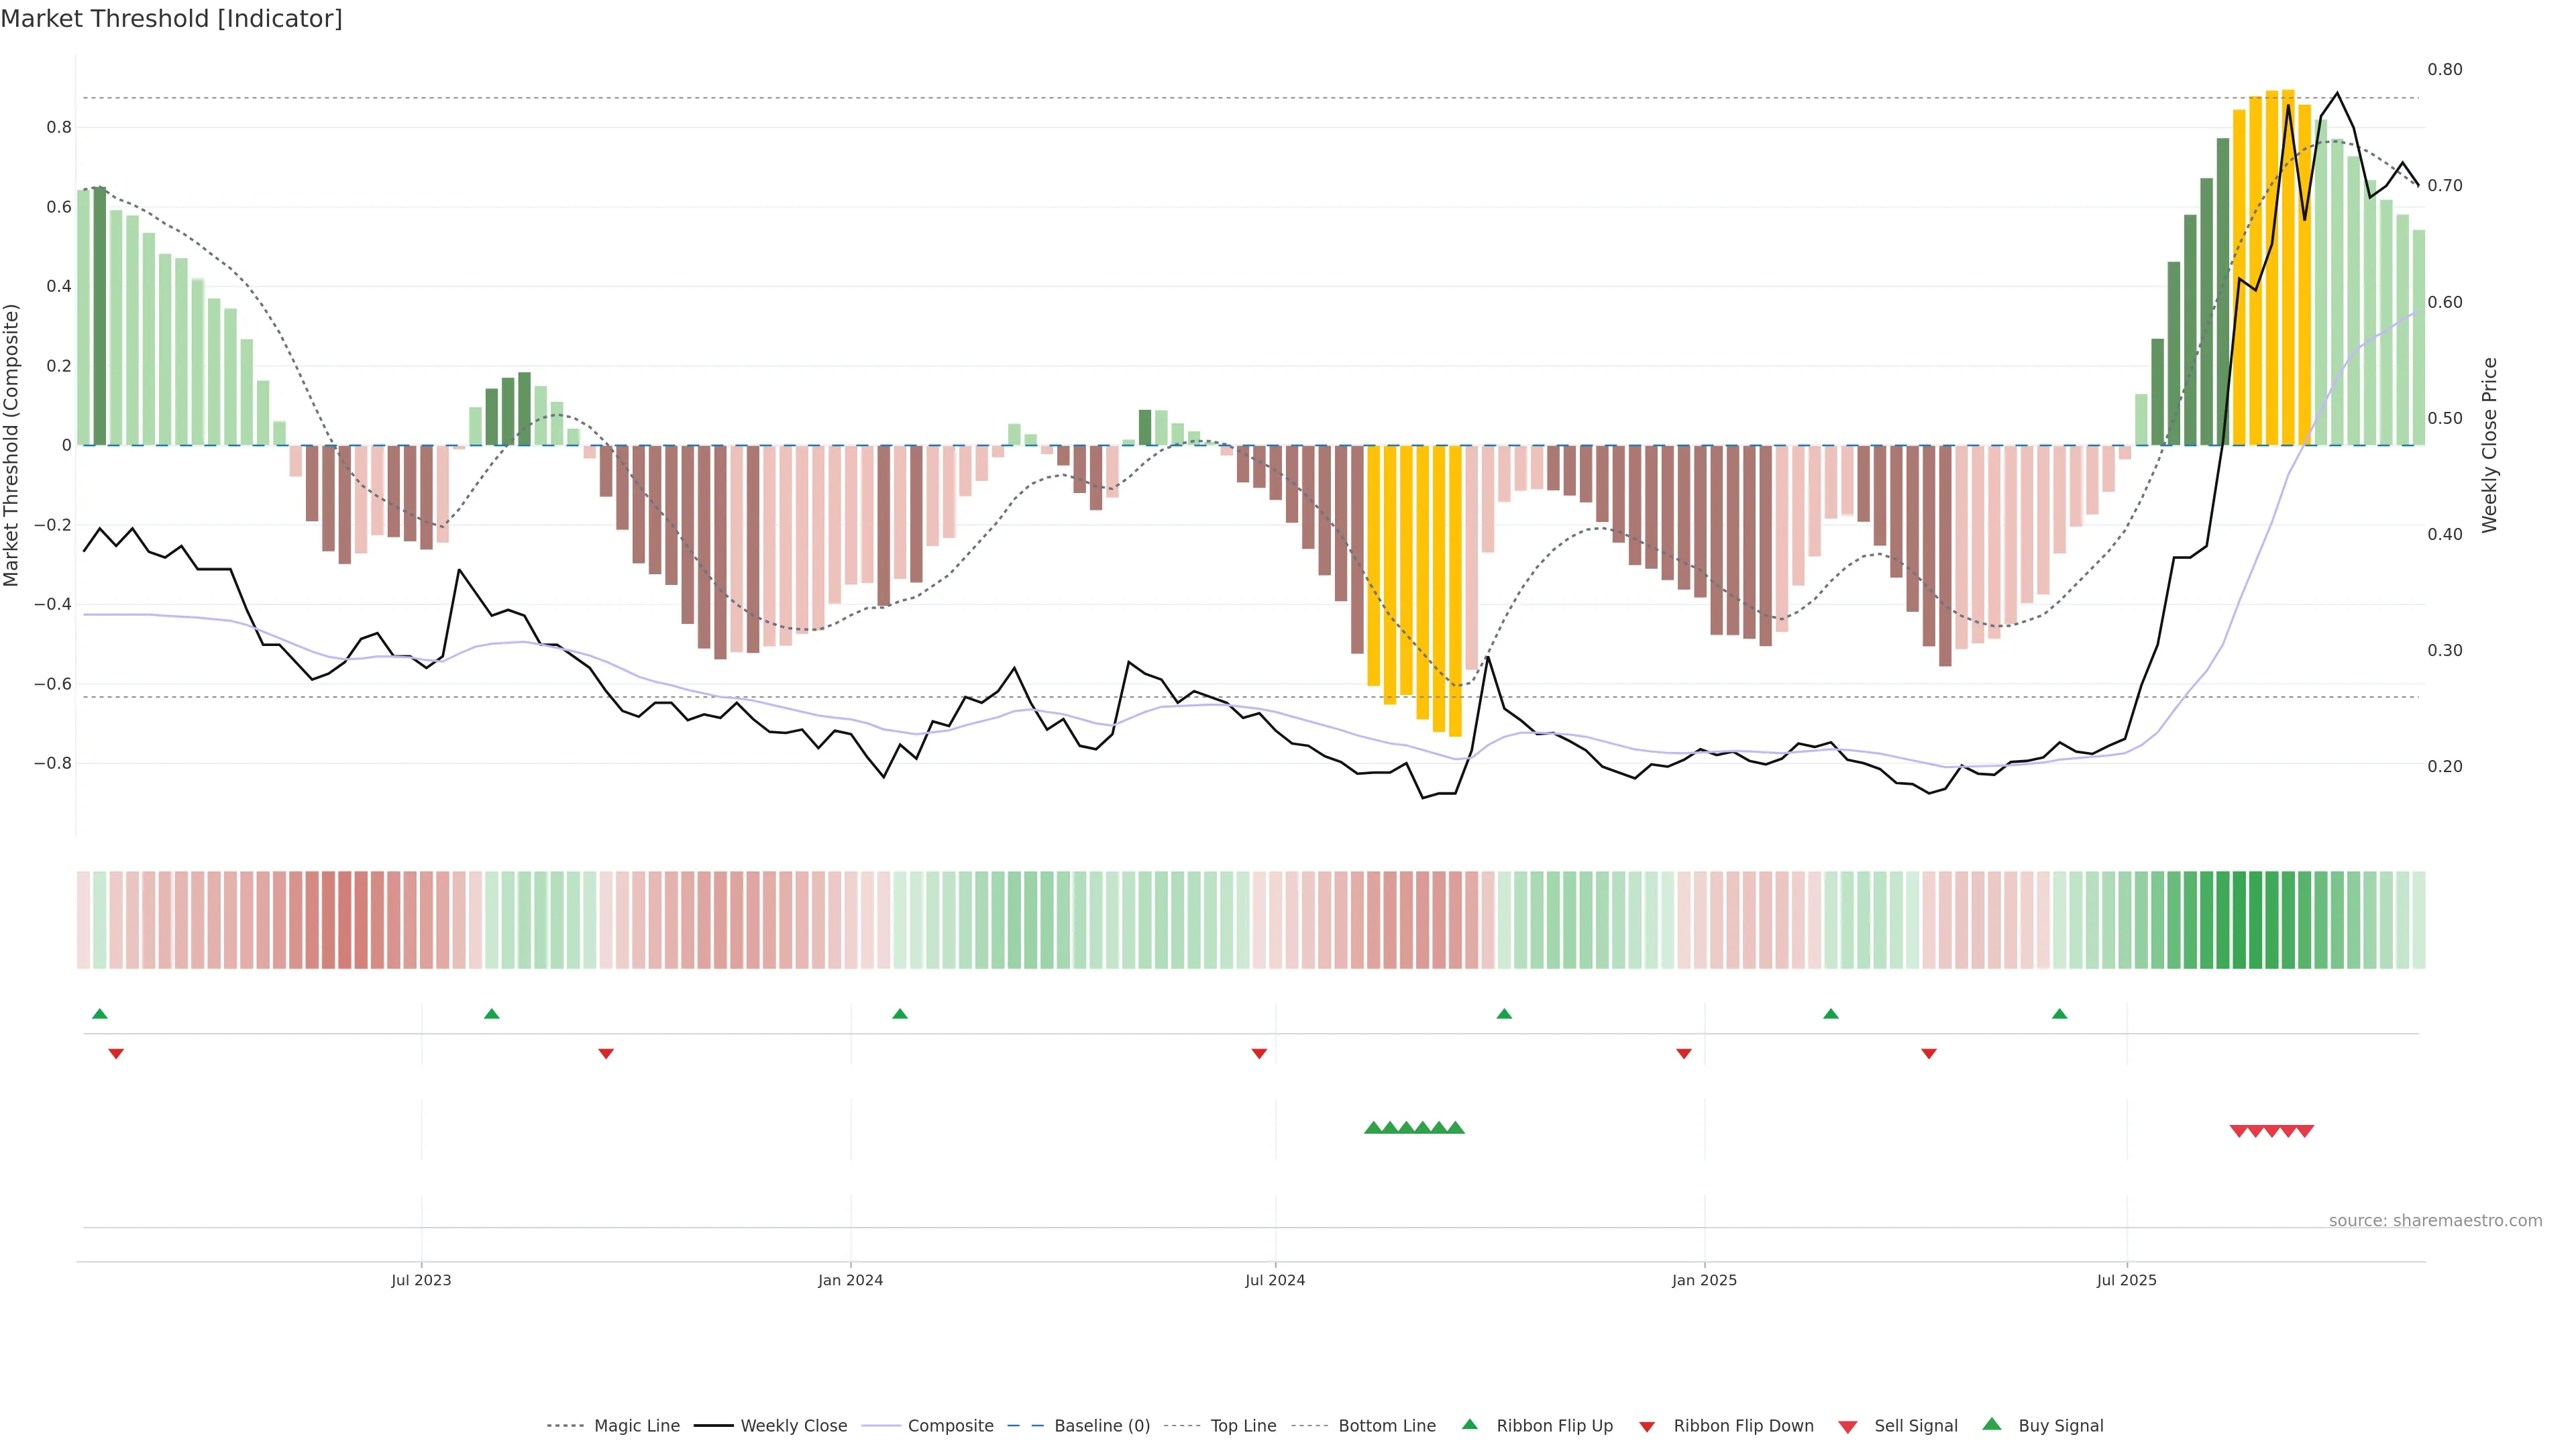This screenshot has width=2576, height=1449.
Task: Click the Jan 2025 axis label
Action: [x=1704, y=1280]
